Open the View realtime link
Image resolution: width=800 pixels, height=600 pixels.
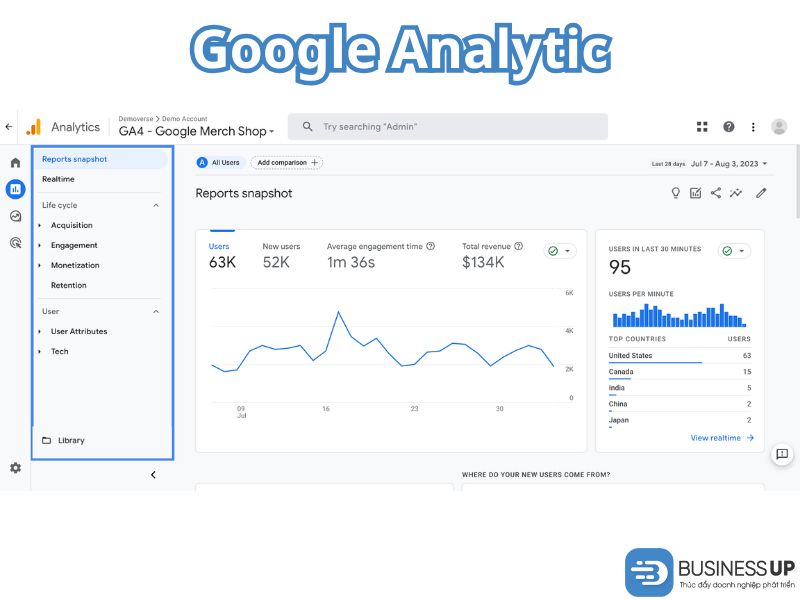click(722, 438)
